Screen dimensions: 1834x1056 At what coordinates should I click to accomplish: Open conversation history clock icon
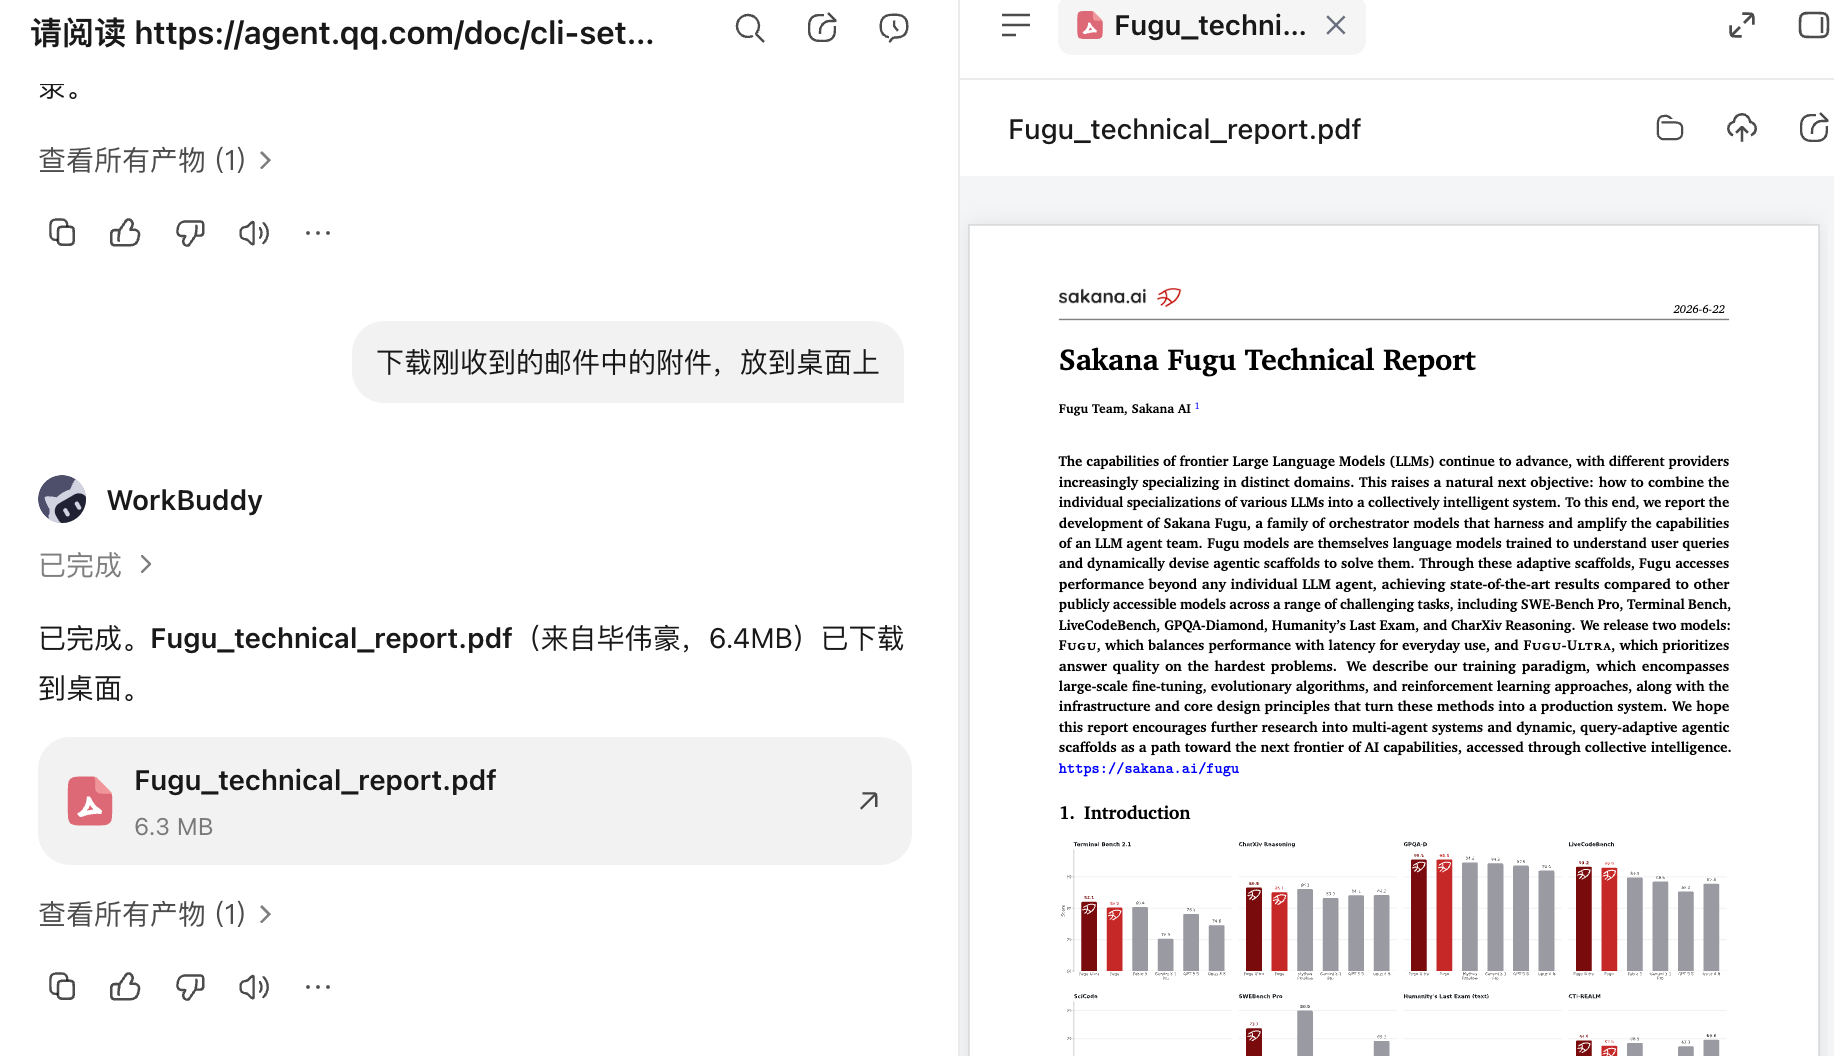tap(894, 28)
